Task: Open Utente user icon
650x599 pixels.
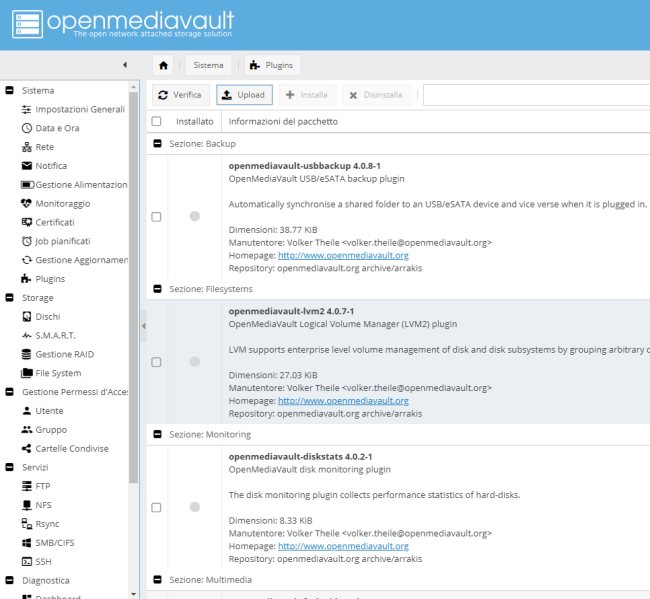Action: click(x=27, y=411)
